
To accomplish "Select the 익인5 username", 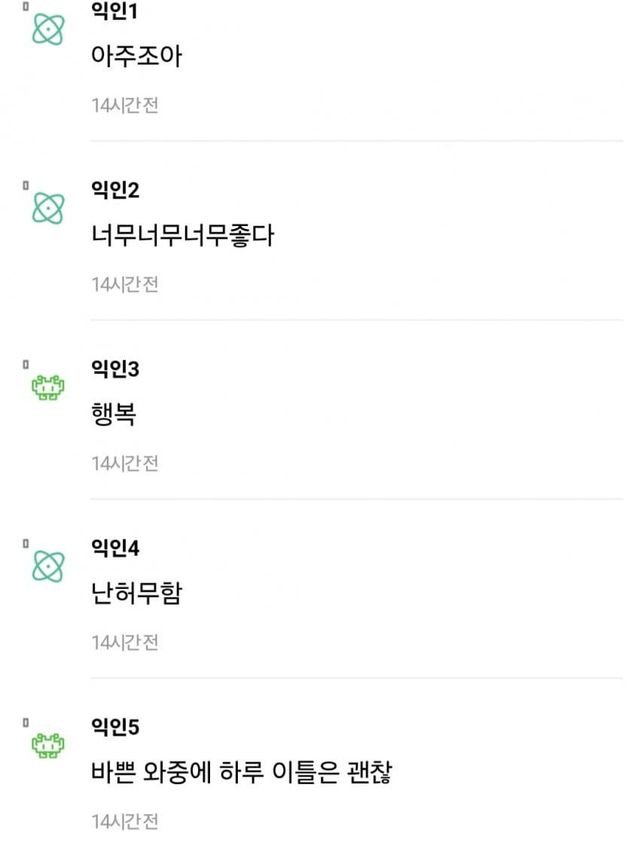I will 115,727.
